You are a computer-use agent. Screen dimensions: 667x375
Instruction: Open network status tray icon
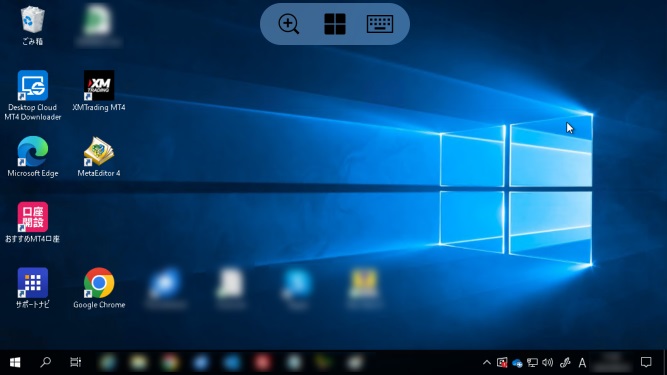click(532, 363)
